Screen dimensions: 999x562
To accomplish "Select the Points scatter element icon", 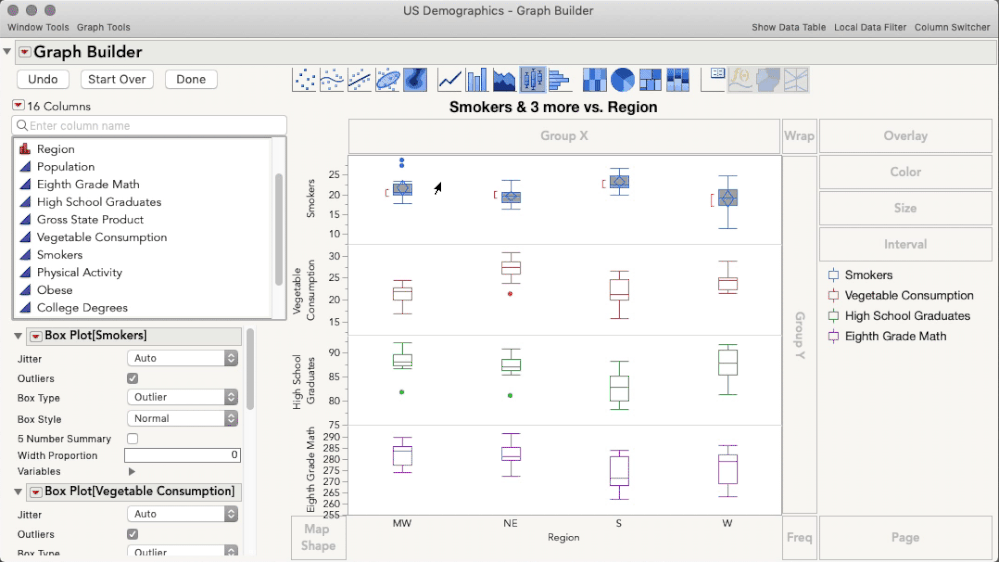I will tap(305, 80).
